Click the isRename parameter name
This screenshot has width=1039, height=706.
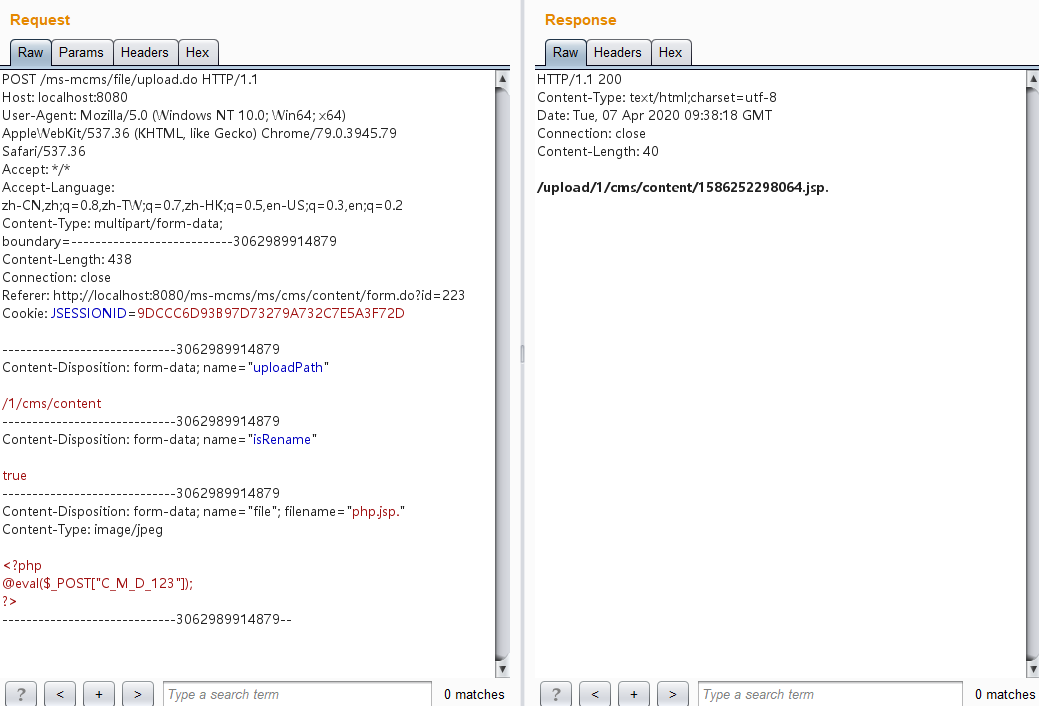point(282,440)
